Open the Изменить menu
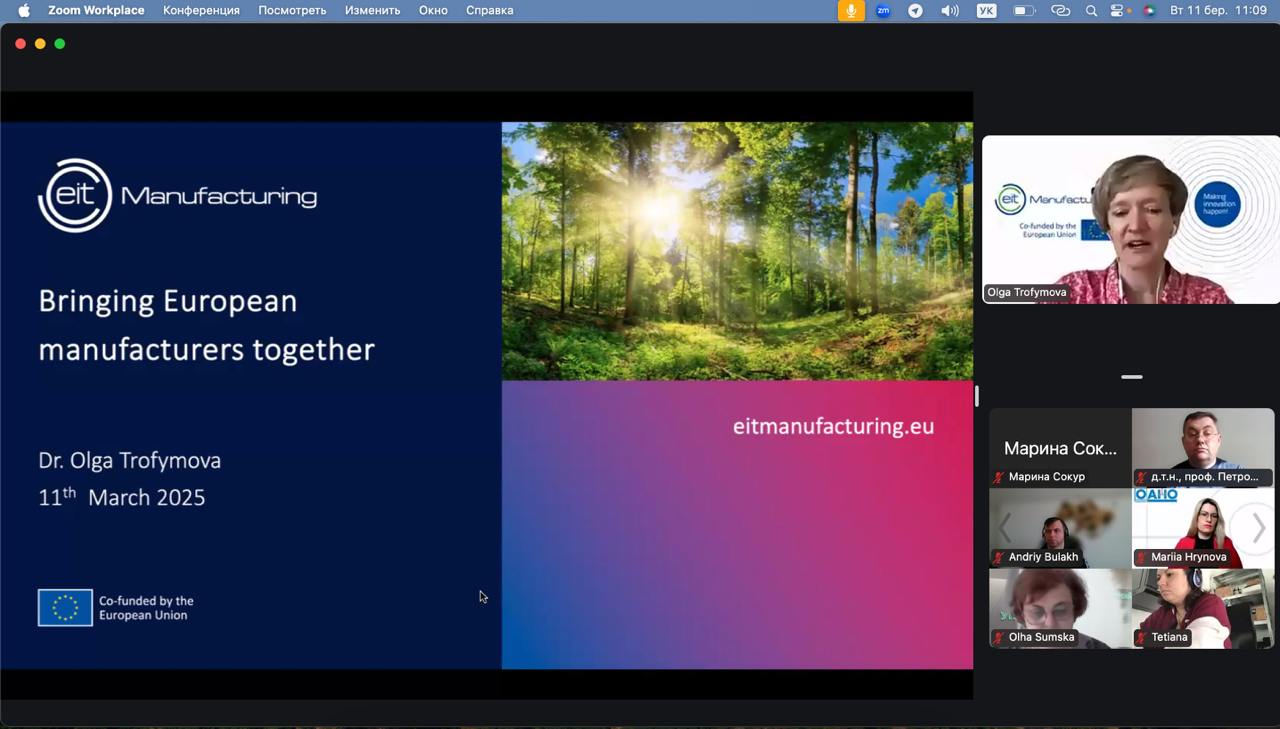 (372, 10)
